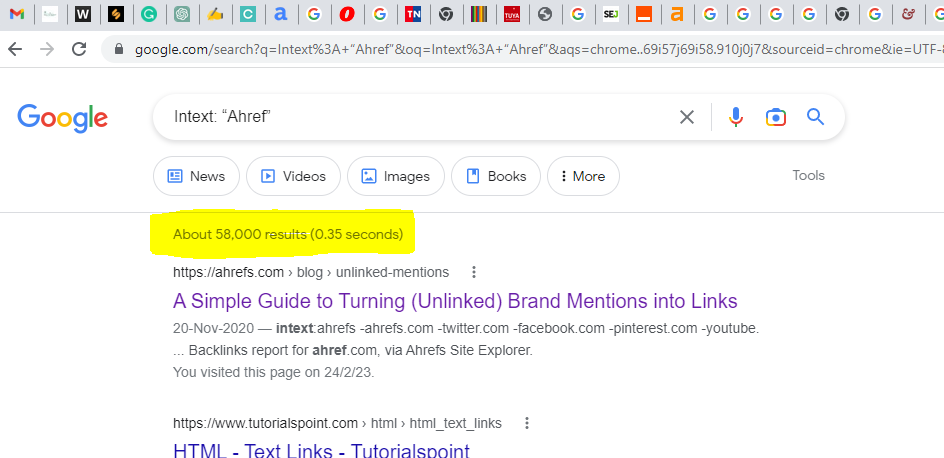Open the teal C favicon tab
Screen dimensions: 944x458
tap(247, 14)
